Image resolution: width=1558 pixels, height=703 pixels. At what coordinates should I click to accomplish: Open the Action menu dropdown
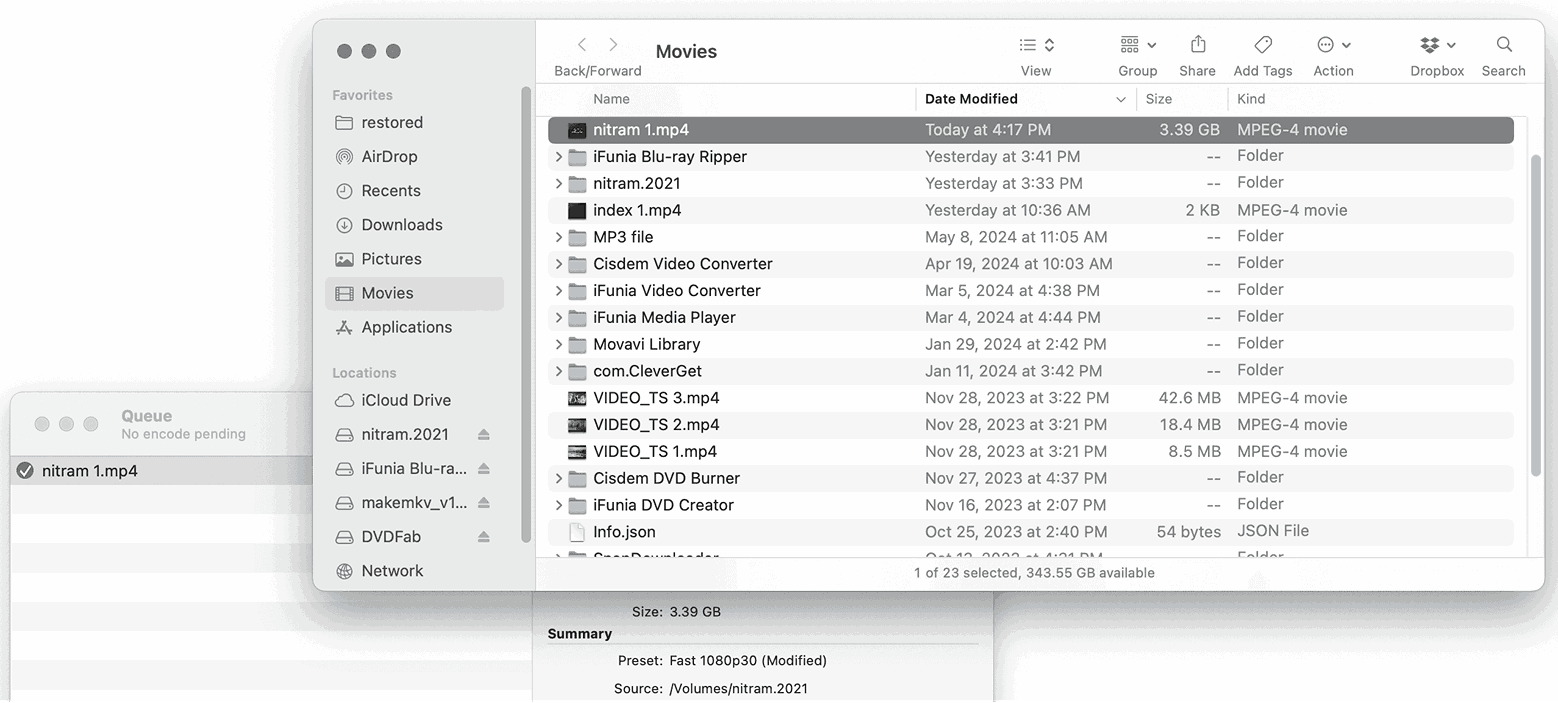coord(1333,45)
